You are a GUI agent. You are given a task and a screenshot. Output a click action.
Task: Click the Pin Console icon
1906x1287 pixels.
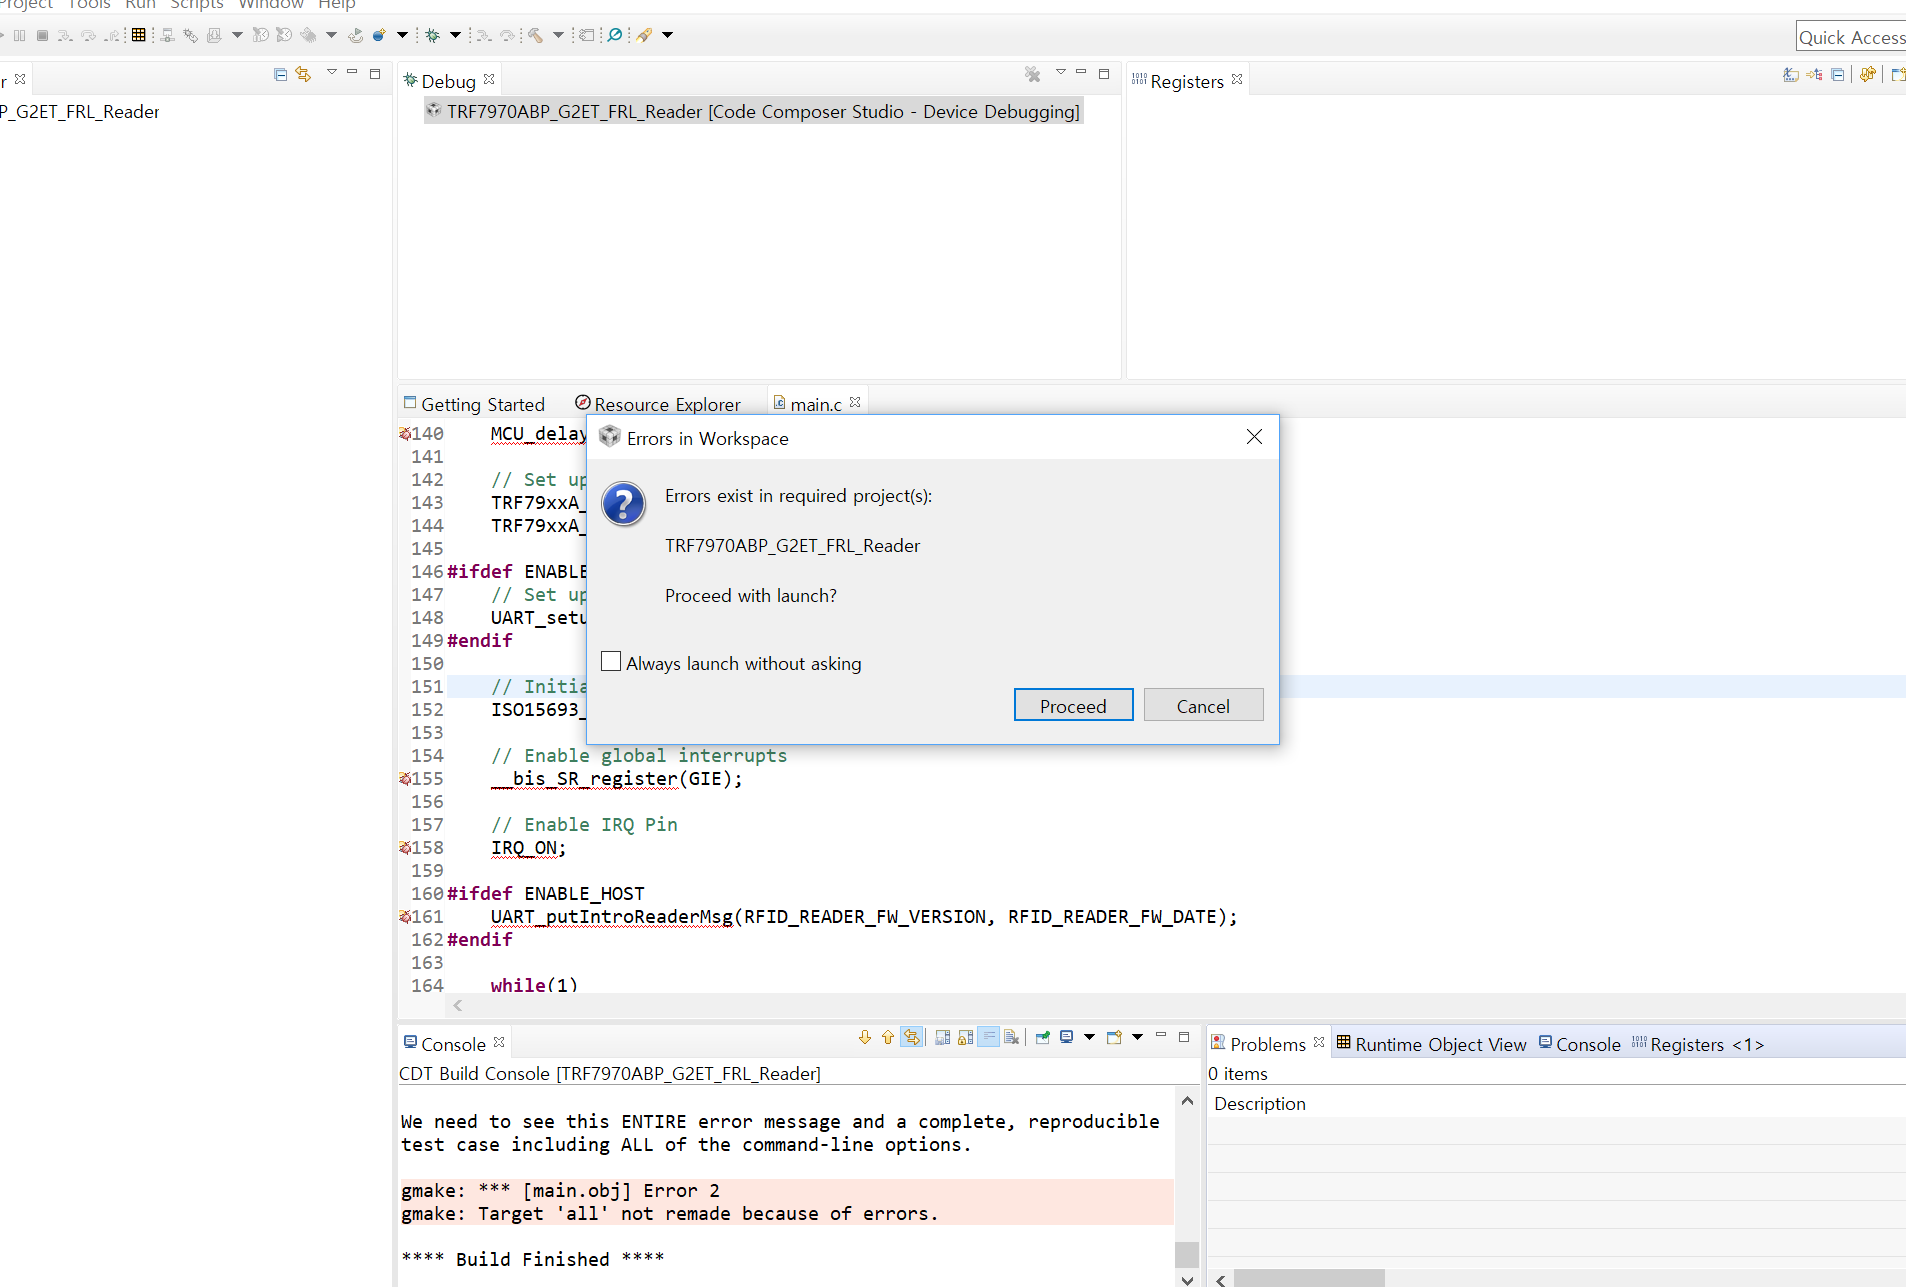(x=1042, y=1037)
